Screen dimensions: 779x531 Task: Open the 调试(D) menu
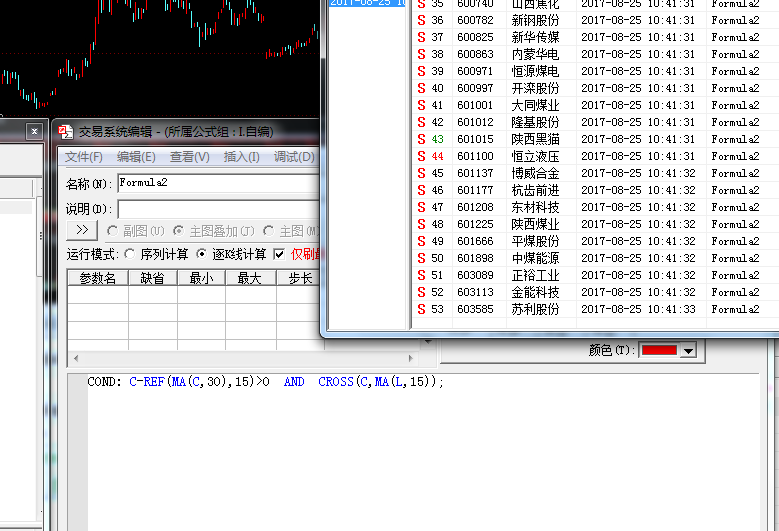click(294, 157)
